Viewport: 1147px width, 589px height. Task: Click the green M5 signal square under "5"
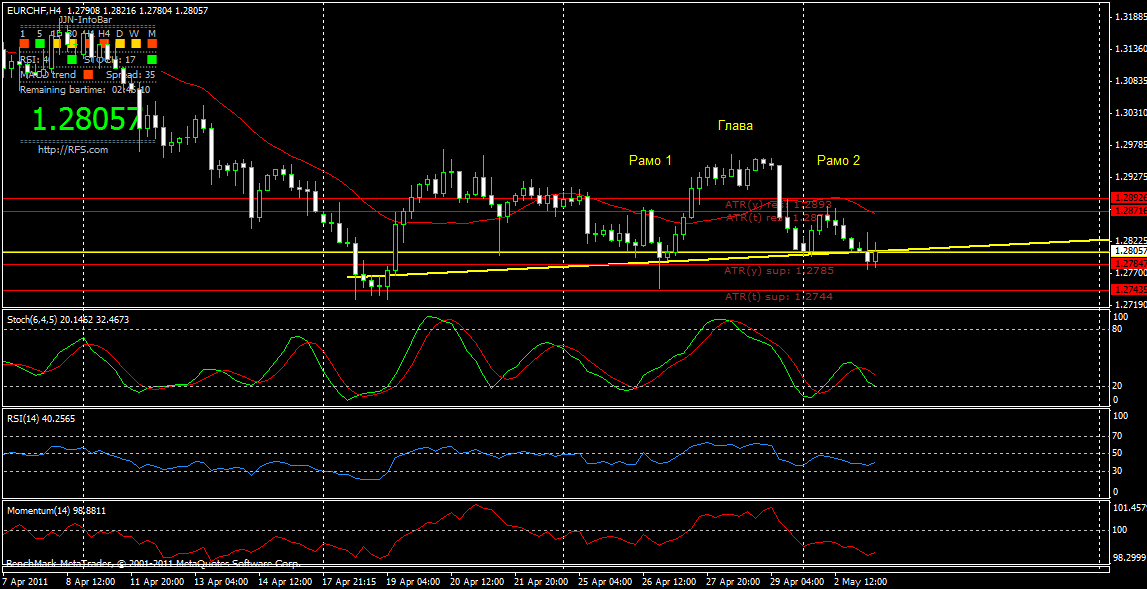pos(40,44)
